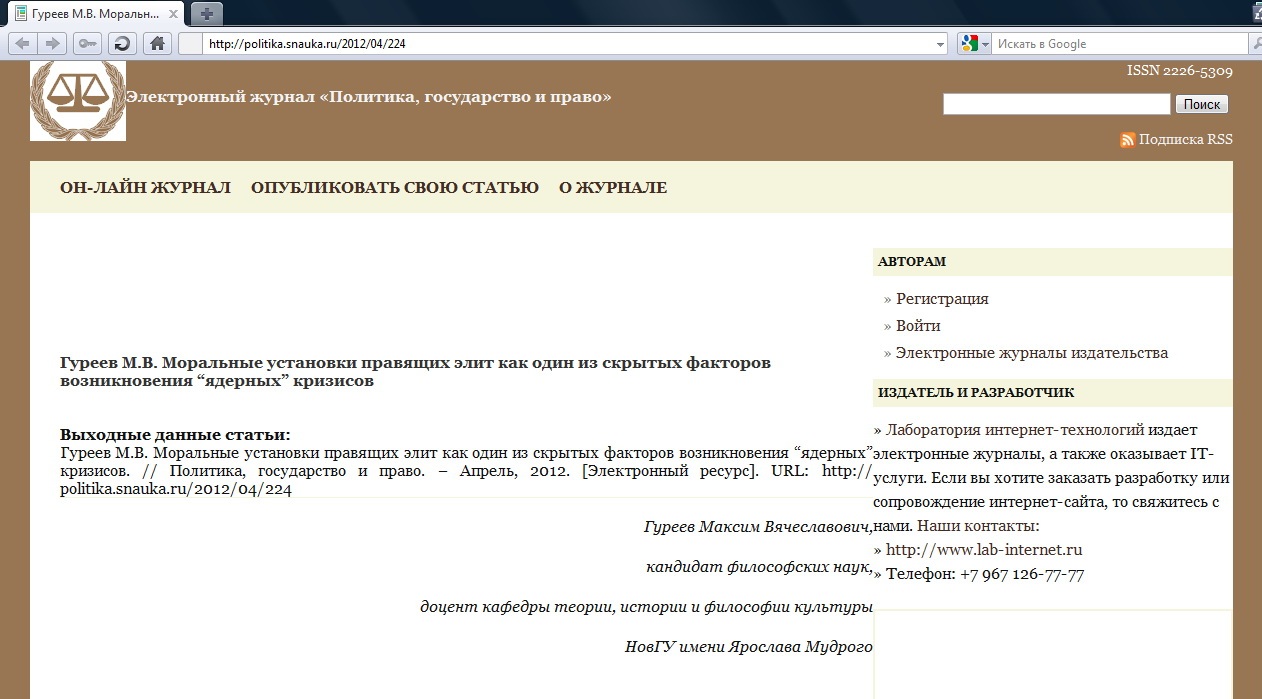The height and width of the screenshot is (699, 1262).
Task: Open ОПУБЛИКОВАТЬ СВОЮ СТАТЬЮ menu item
Action: [395, 188]
